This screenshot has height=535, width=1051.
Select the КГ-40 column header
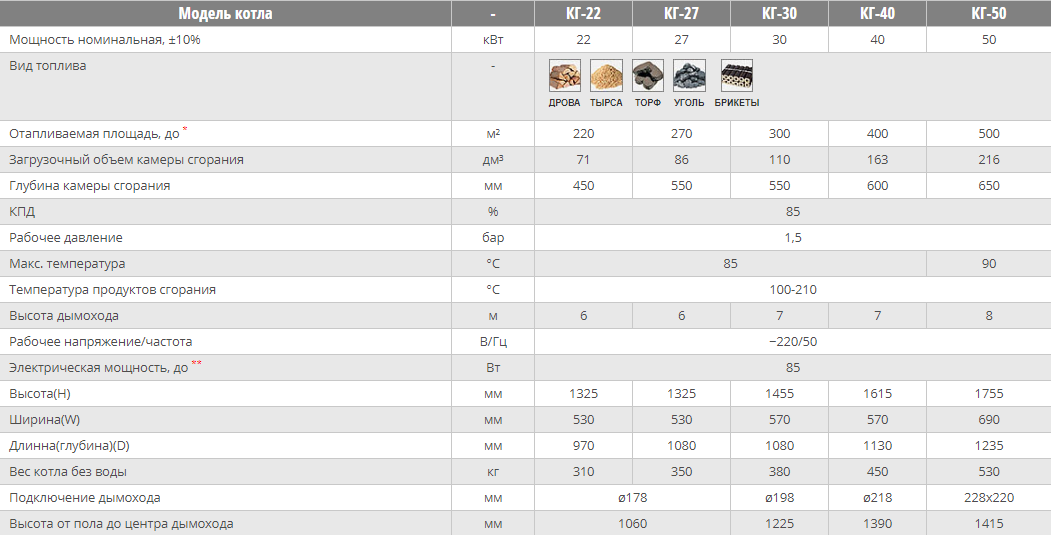tap(877, 13)
